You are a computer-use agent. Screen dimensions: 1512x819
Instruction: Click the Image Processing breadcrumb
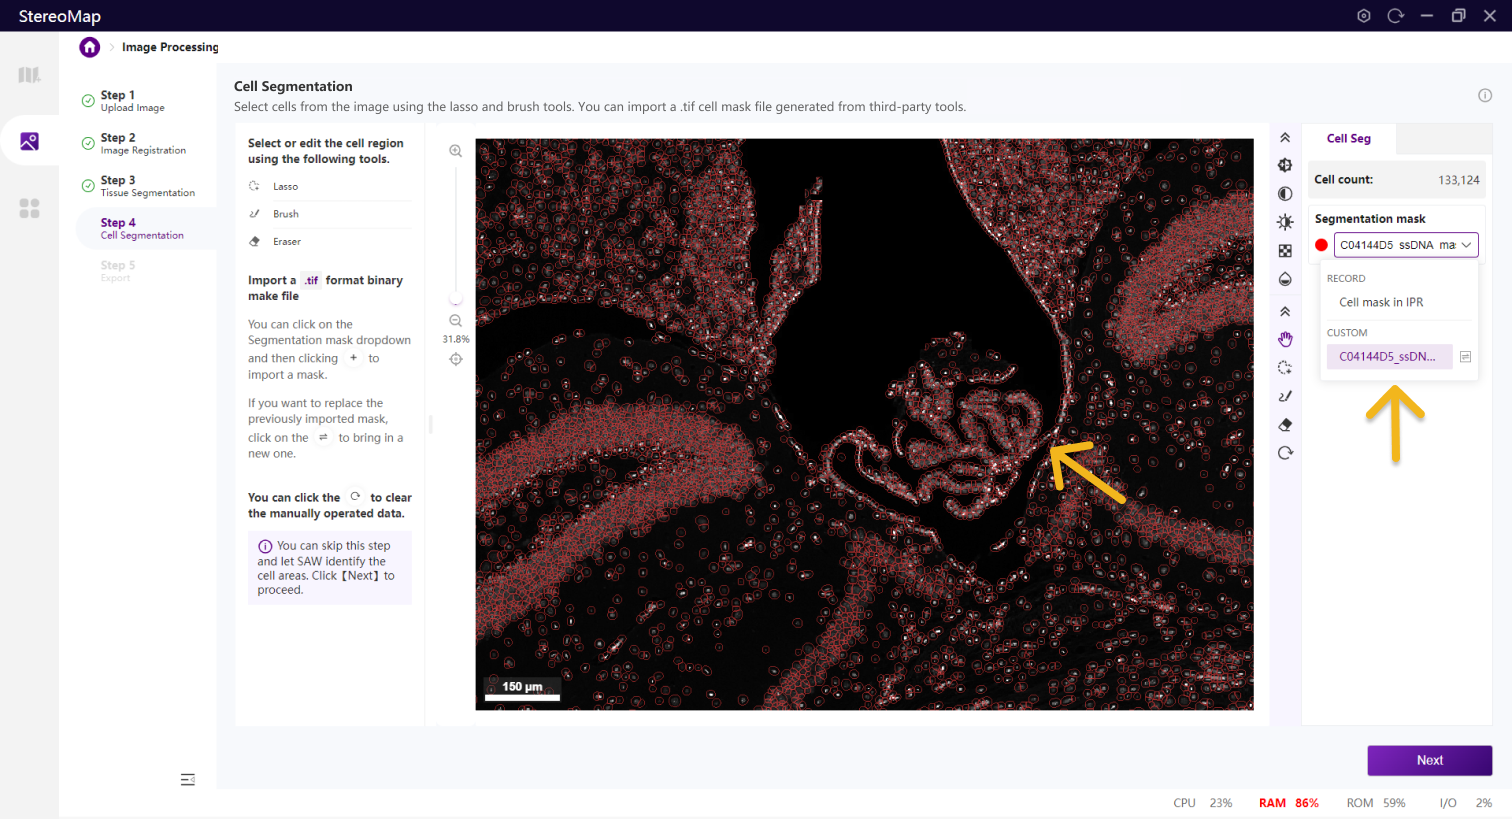click(x=170, y=47)
